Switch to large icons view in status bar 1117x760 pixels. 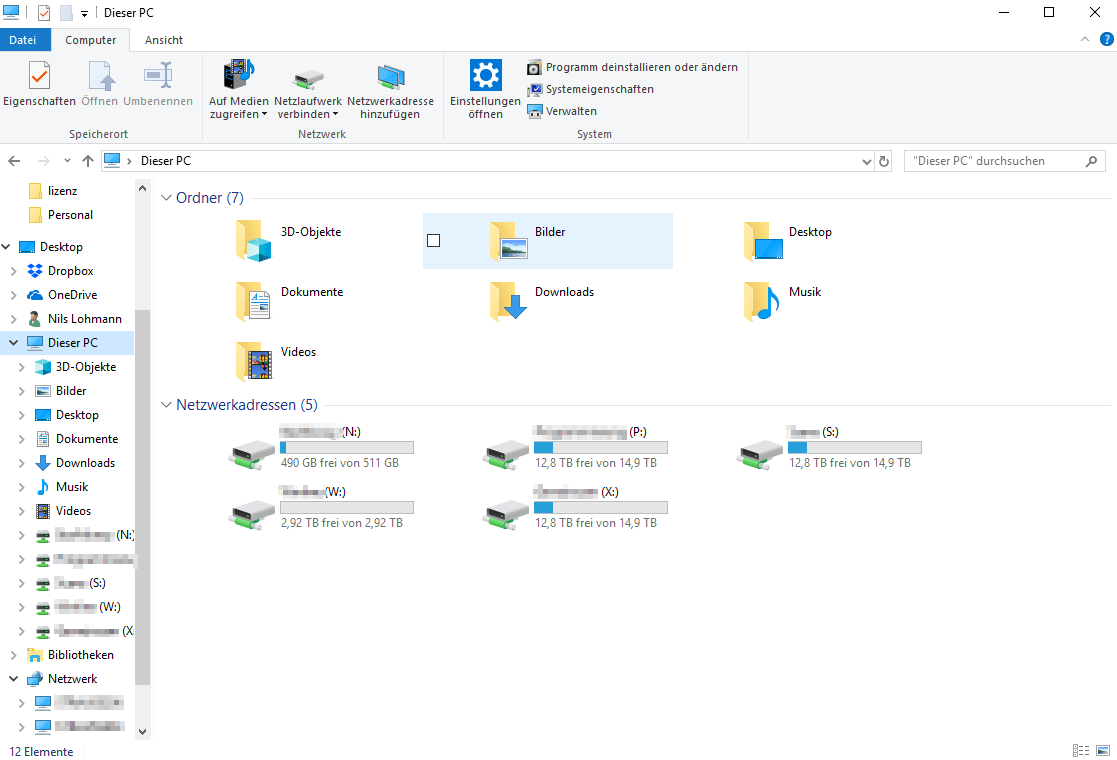tap(1103, 751)
